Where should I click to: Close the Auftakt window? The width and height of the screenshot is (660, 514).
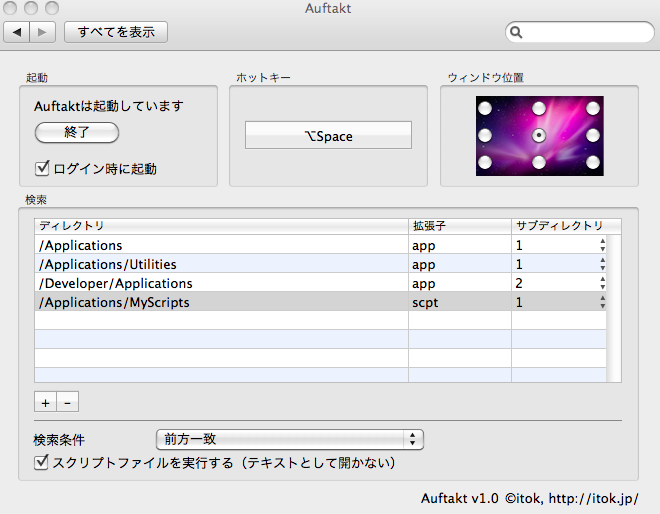tap(10, 8)
